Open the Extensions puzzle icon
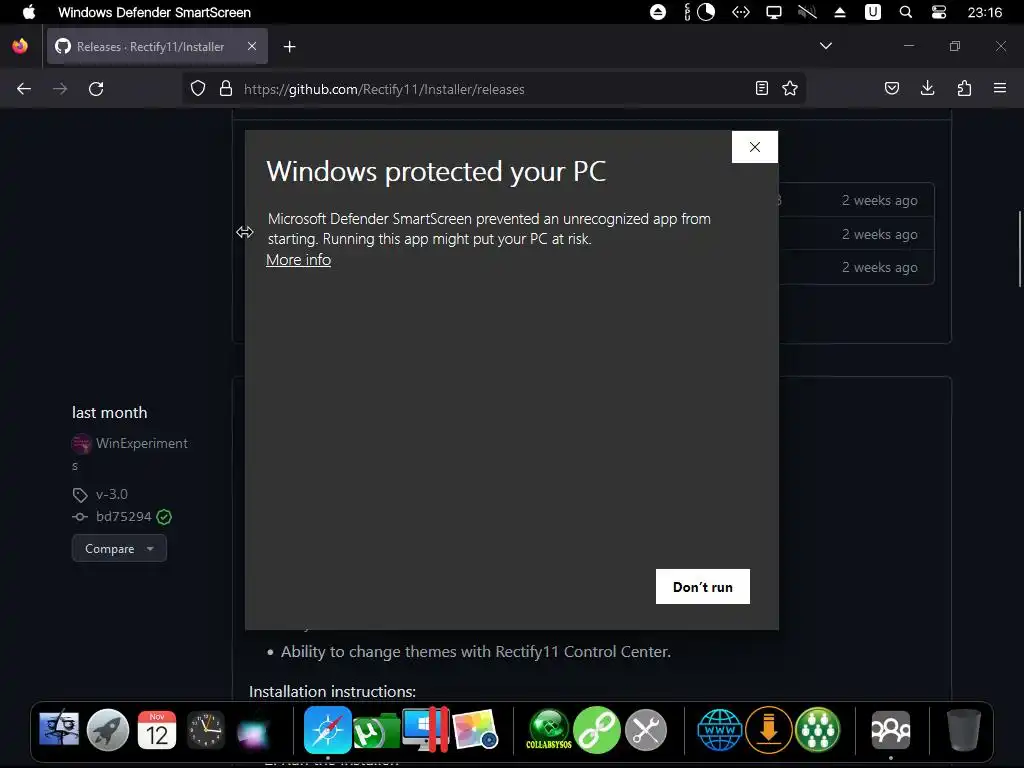1024x768 pixels. (x=964, y=88)
